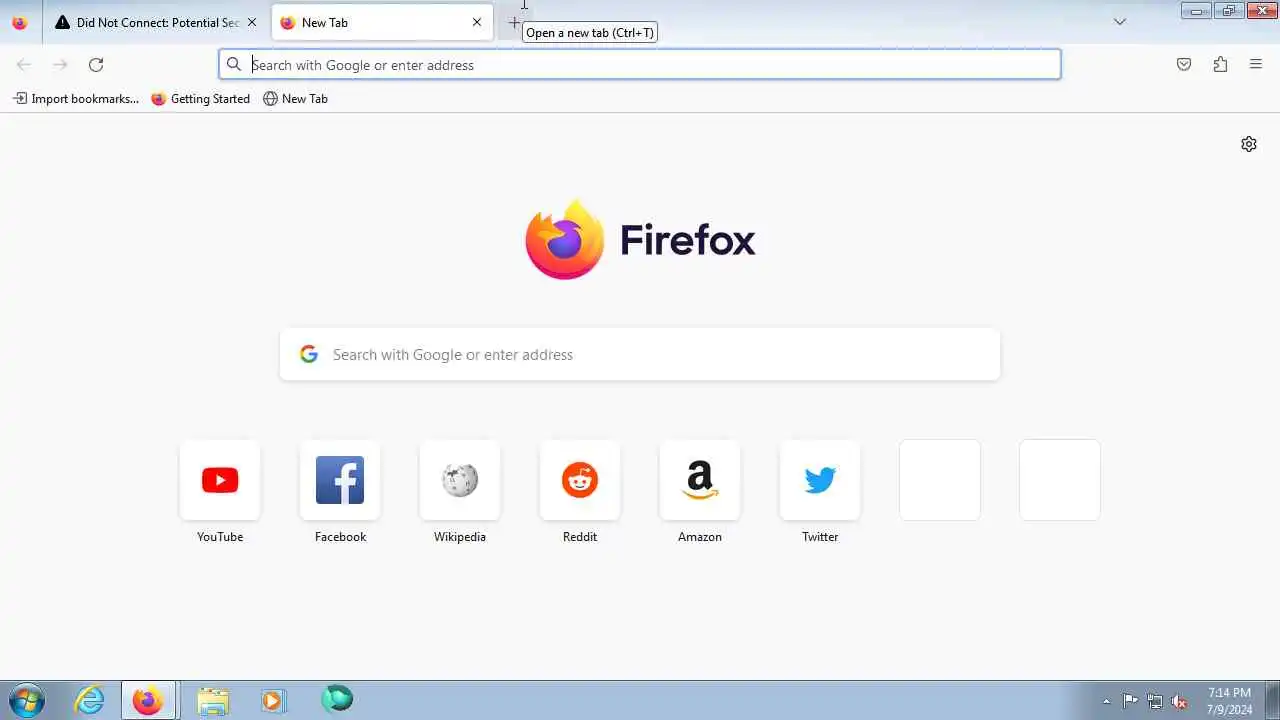Click the Wikipedia label text
Image resolution: width=1280 pixels, height=720 pixels.
click(x=460, y=537)
